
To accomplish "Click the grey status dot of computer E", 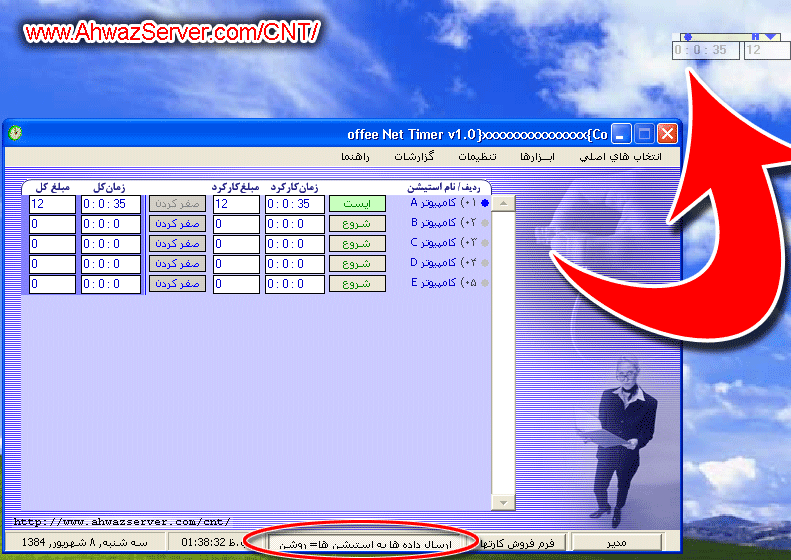I will (x=485, y=283).
